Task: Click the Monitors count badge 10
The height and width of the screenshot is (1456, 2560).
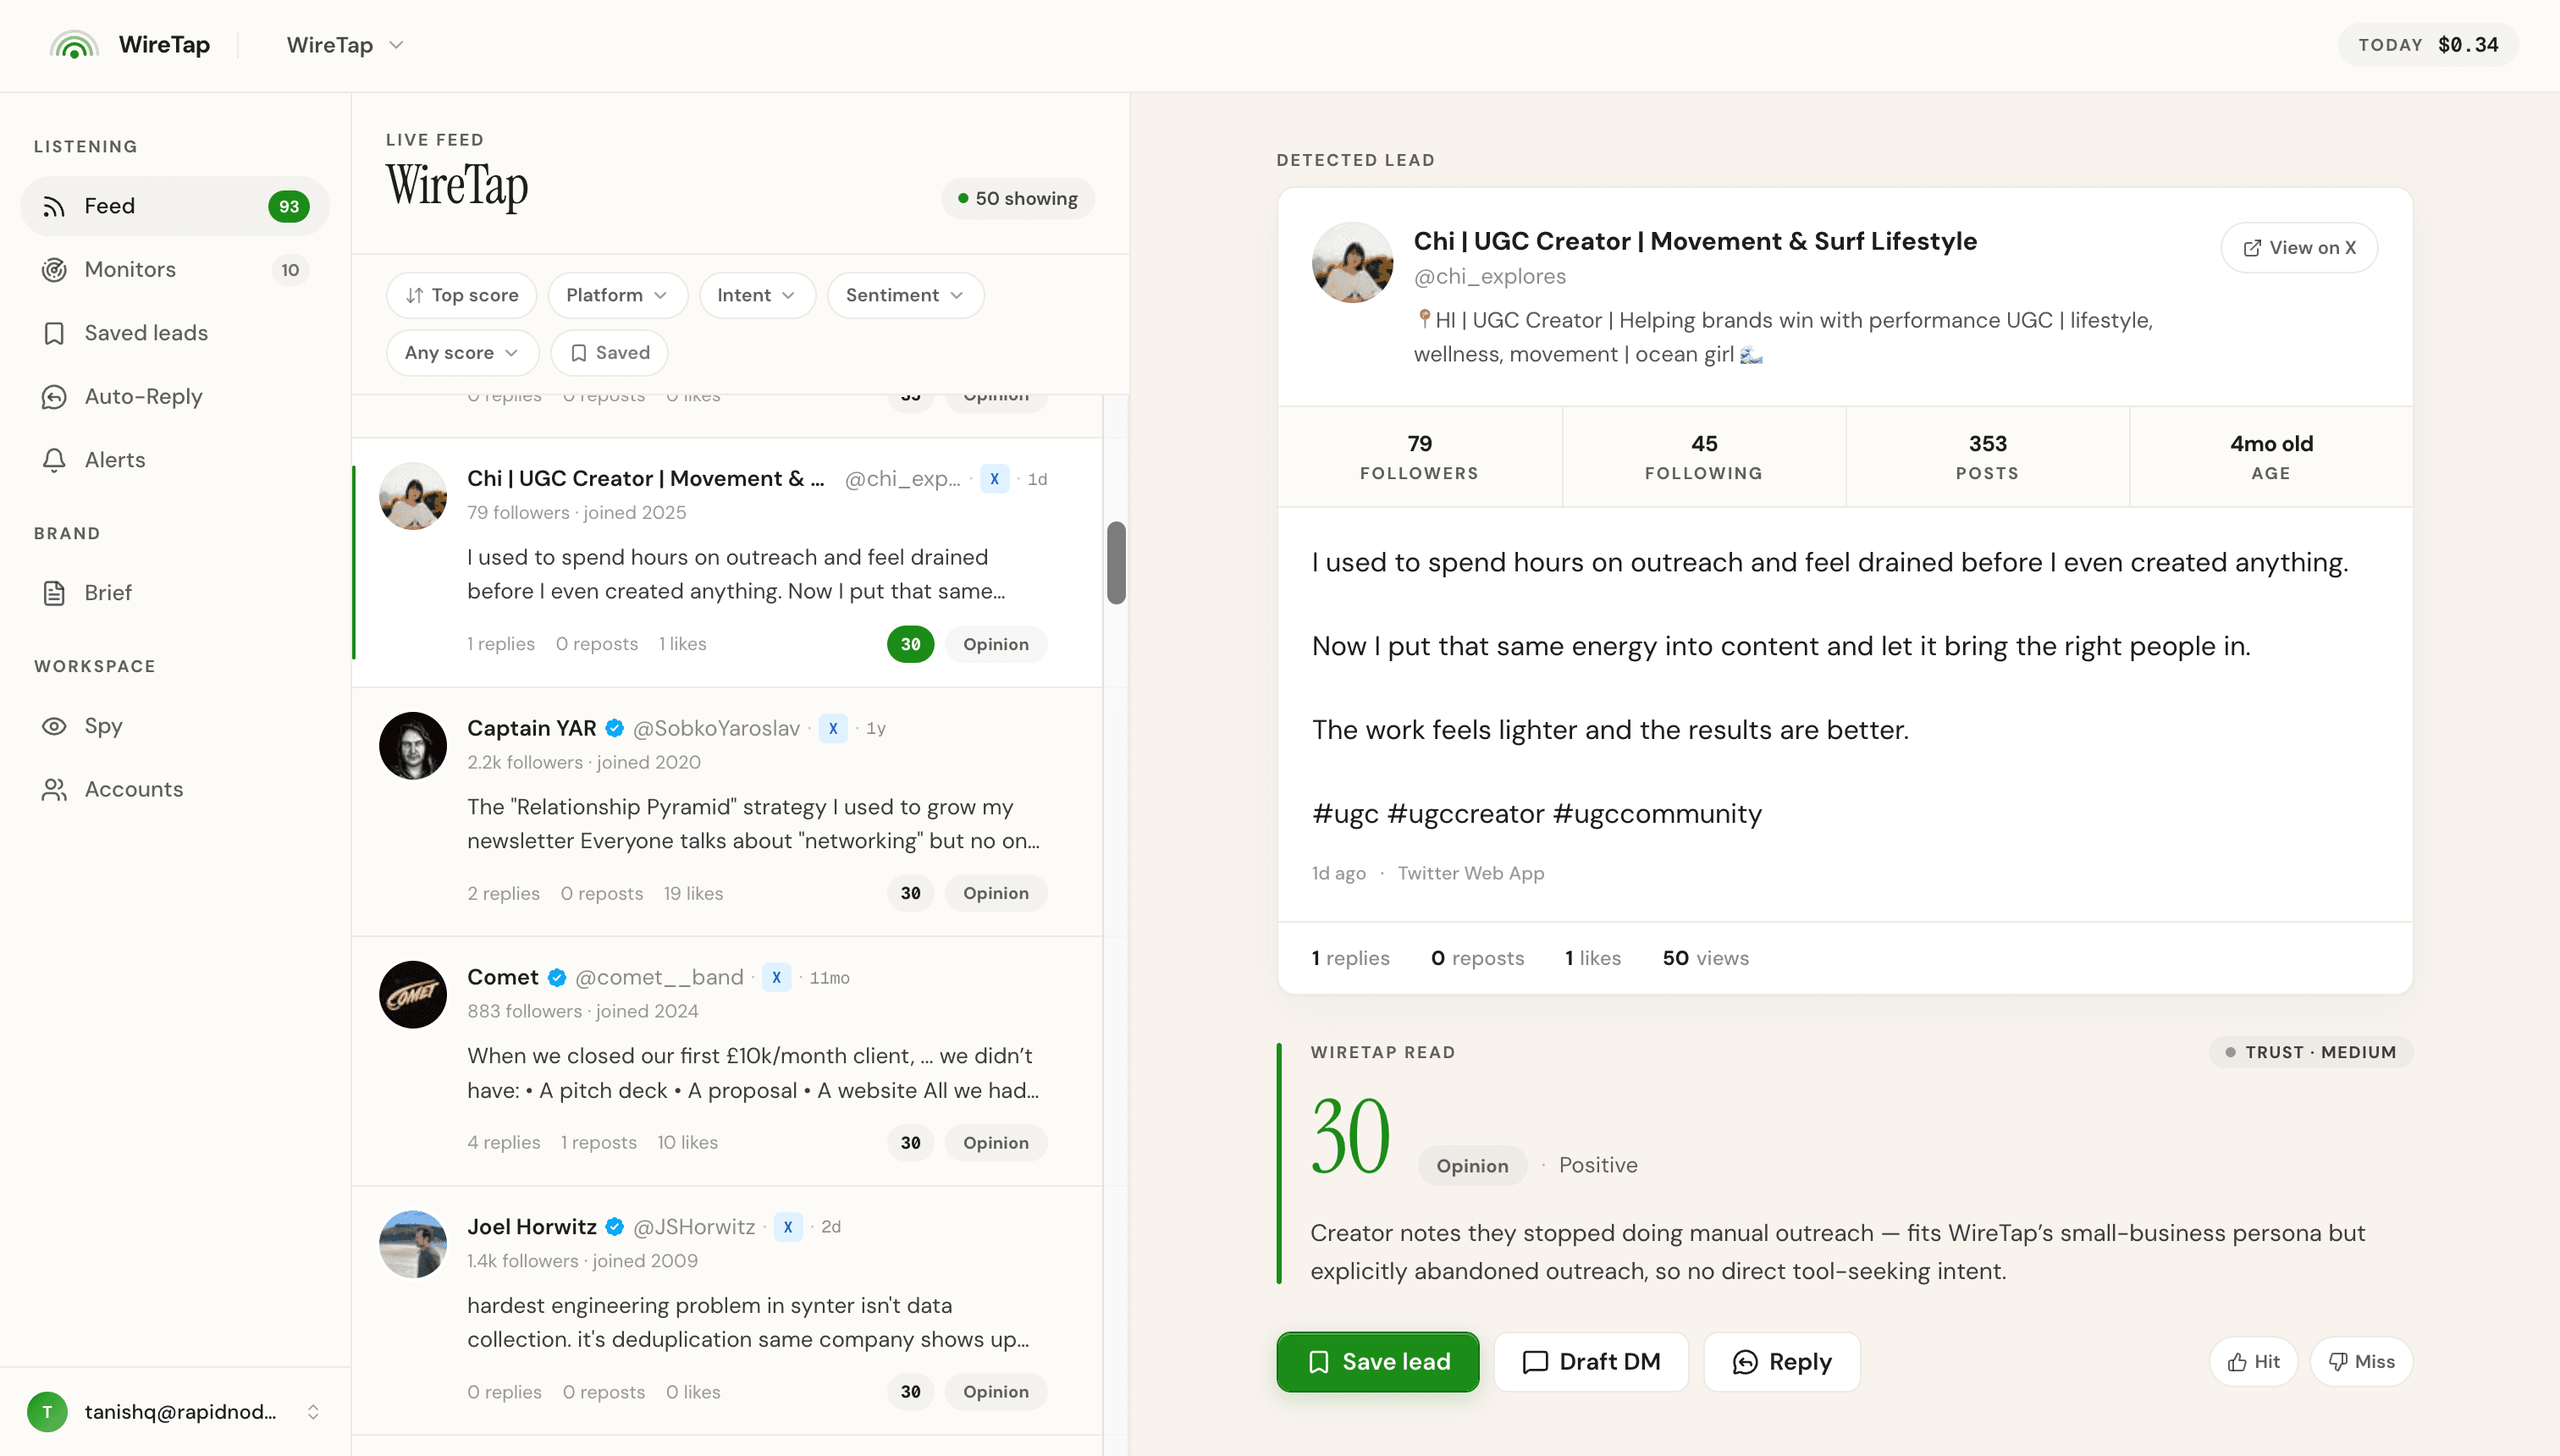Action: (290, 270)
